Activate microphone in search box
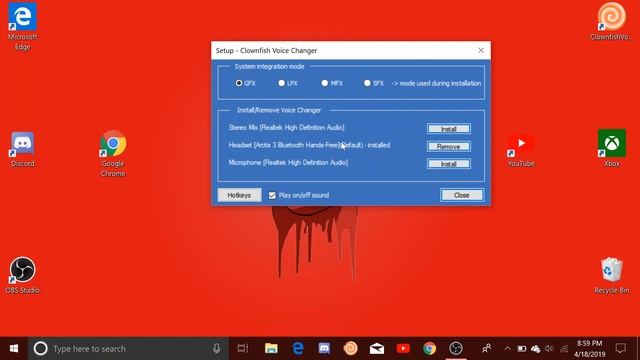 click(x=216, y=349)
